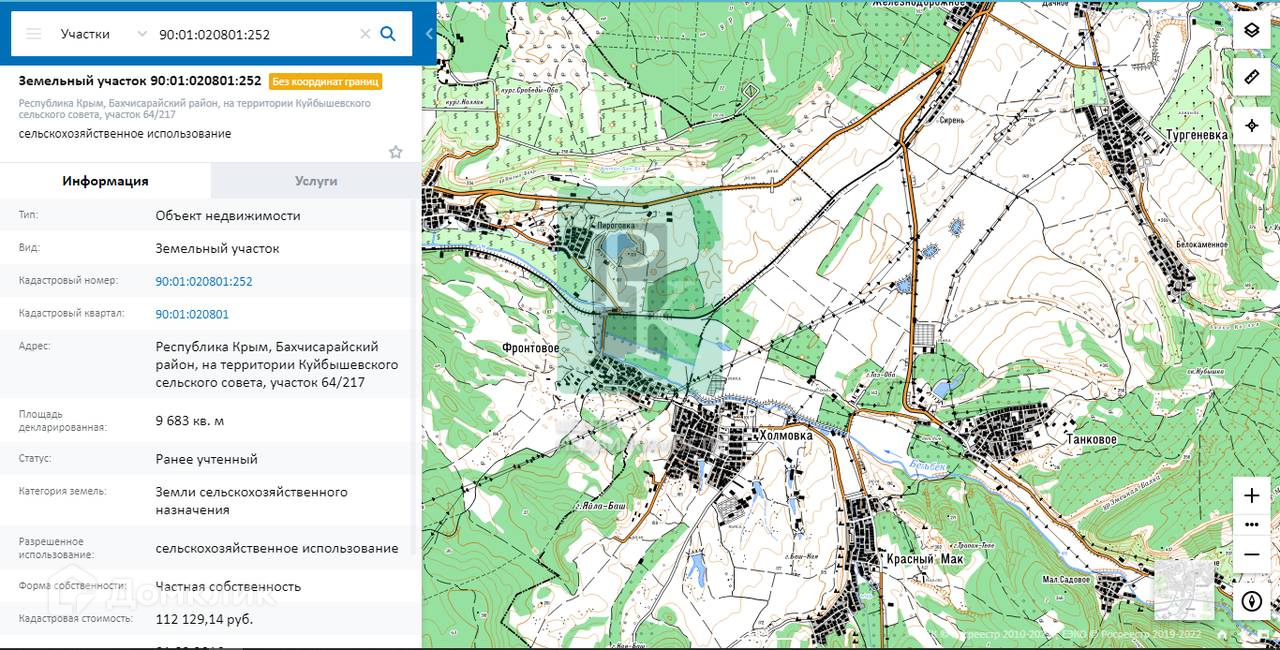Switch basemap via satellite thumbnail
The image size is (1280, 650).
pos(1184,590)
